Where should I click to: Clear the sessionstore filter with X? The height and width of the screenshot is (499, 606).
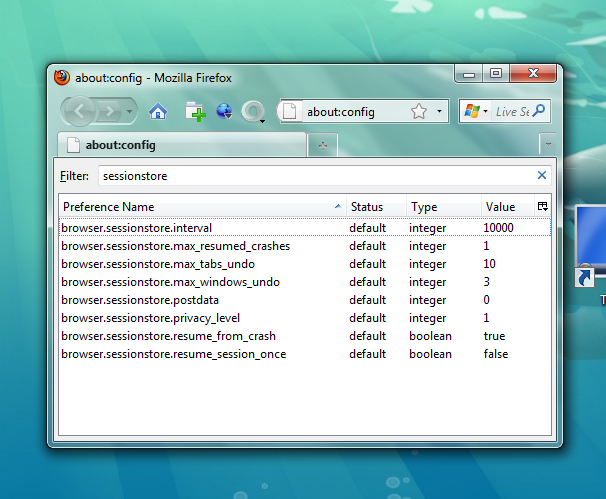542,175
